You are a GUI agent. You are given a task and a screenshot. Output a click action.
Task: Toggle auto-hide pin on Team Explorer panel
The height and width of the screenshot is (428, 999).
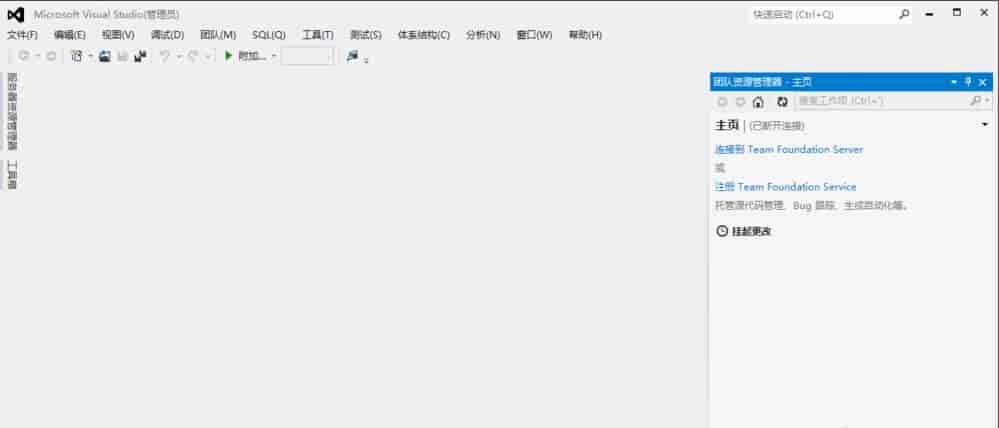coord(968,82)
